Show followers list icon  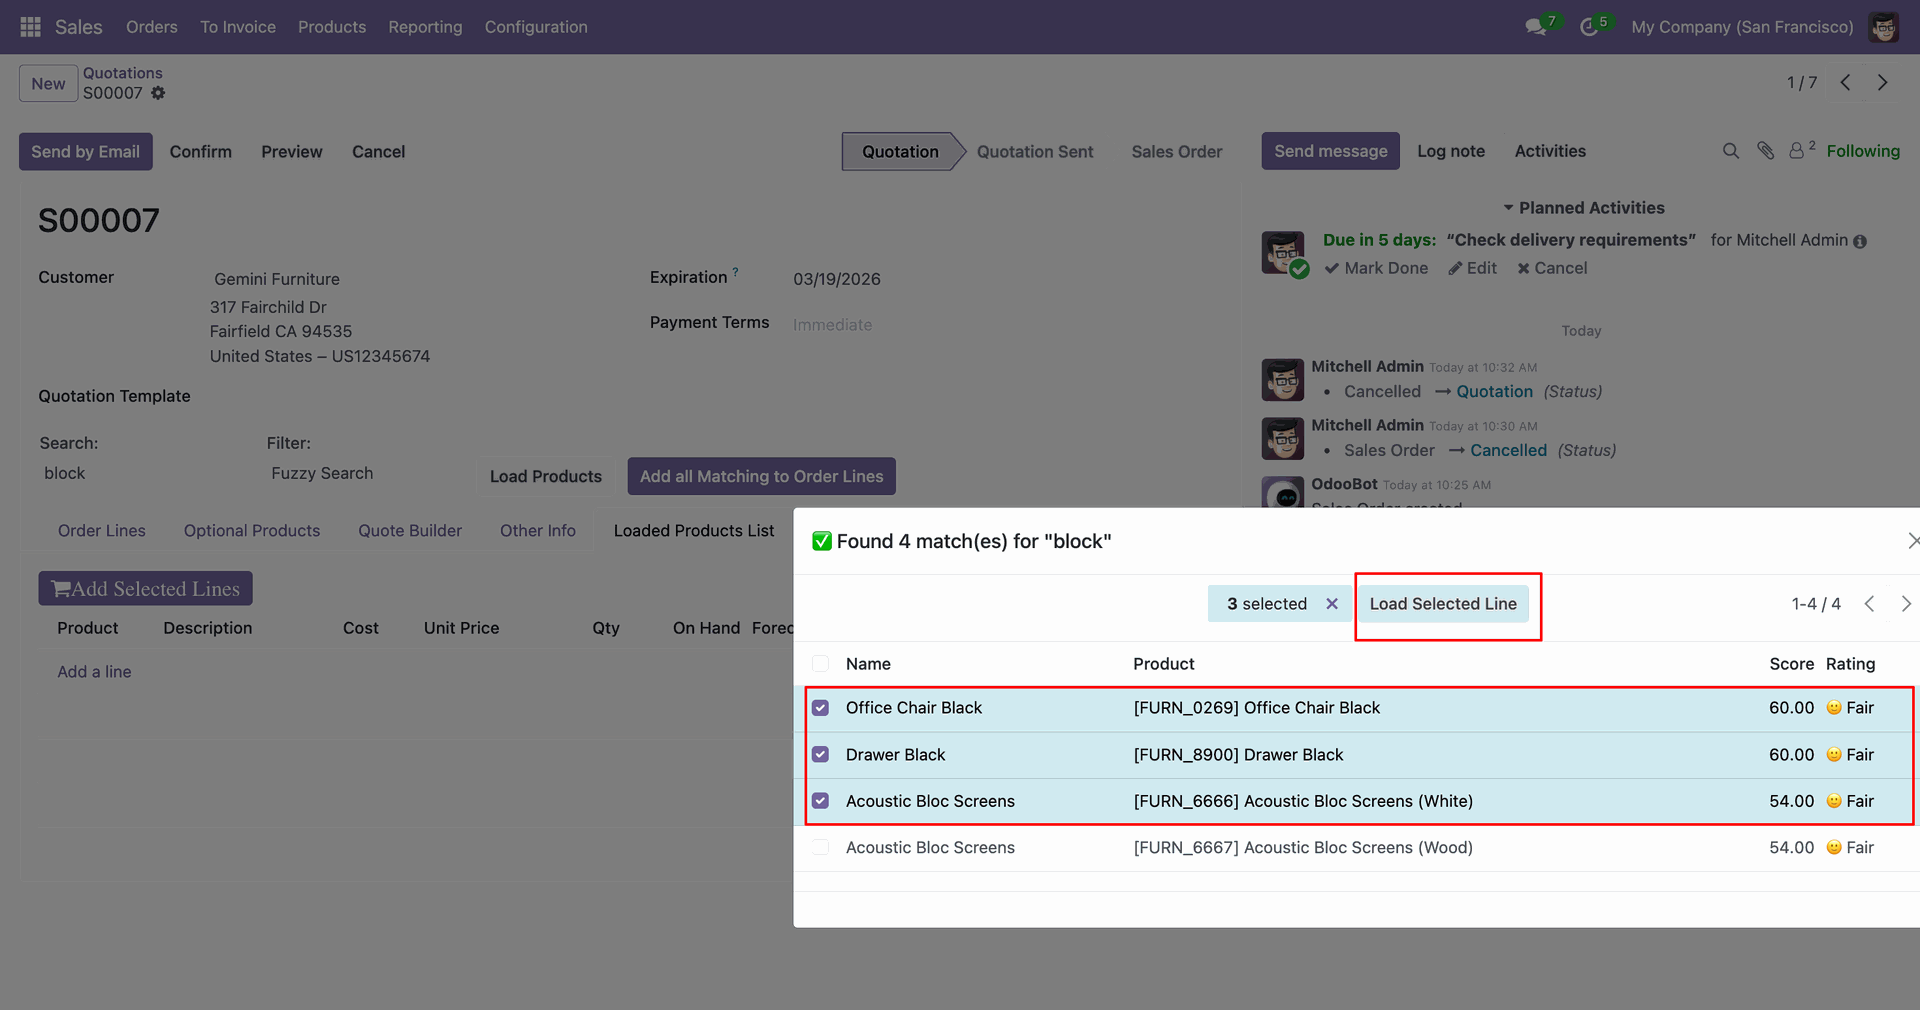pyautogui.click(x=1797, y=151)
